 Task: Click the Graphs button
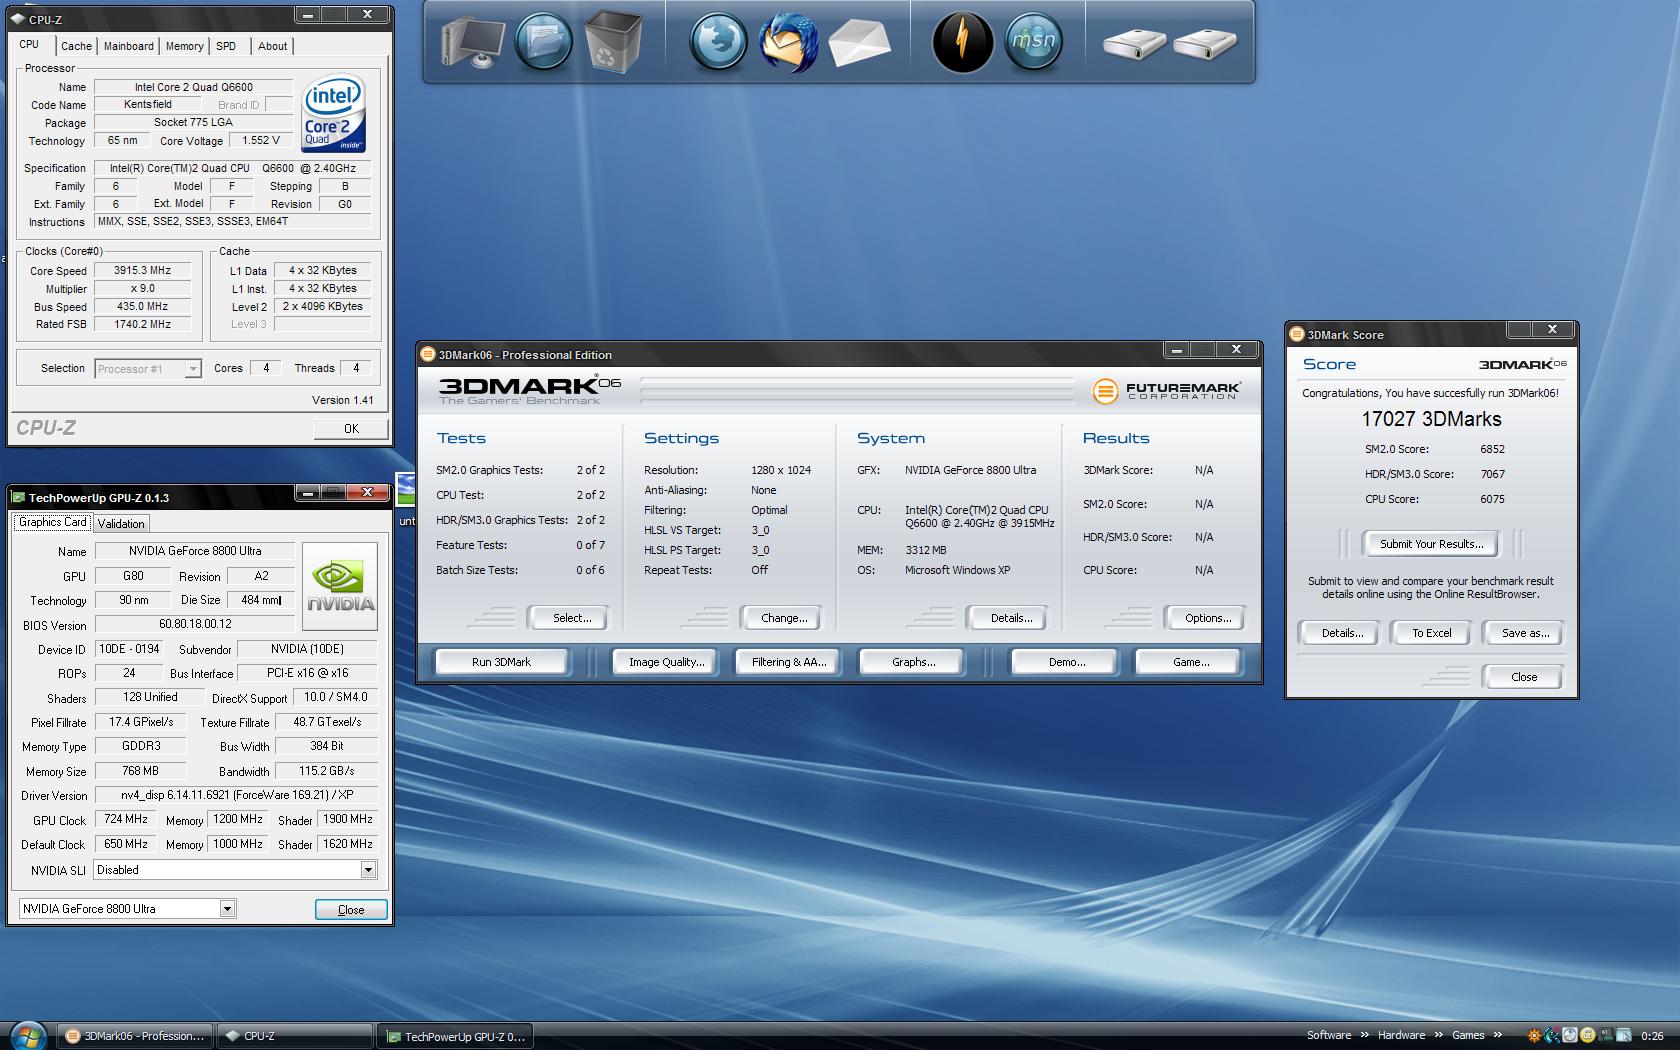pyautogui.click(x=913, y=662)
